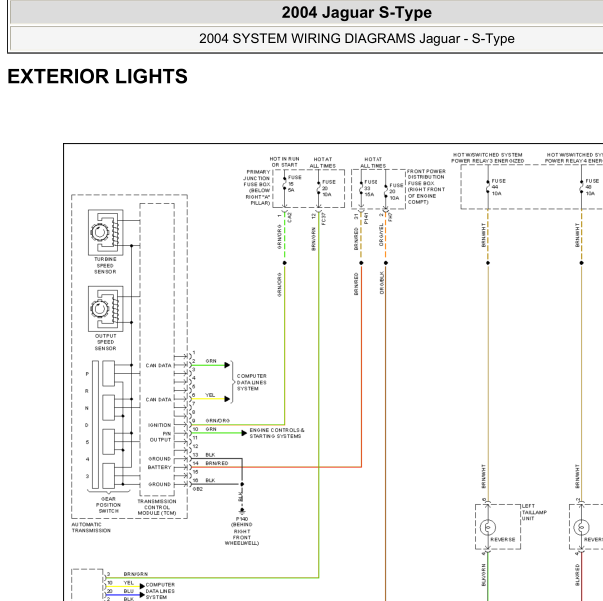Select "P140 (BEHIND RIGHT FRONT WHEELWELL)" text
603x601 pixels.
coord(242,531)
